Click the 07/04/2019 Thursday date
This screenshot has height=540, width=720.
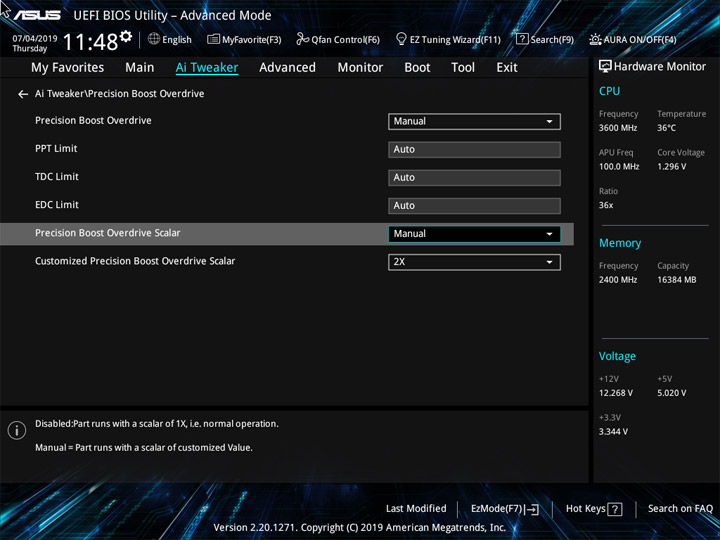click(34, 43)
